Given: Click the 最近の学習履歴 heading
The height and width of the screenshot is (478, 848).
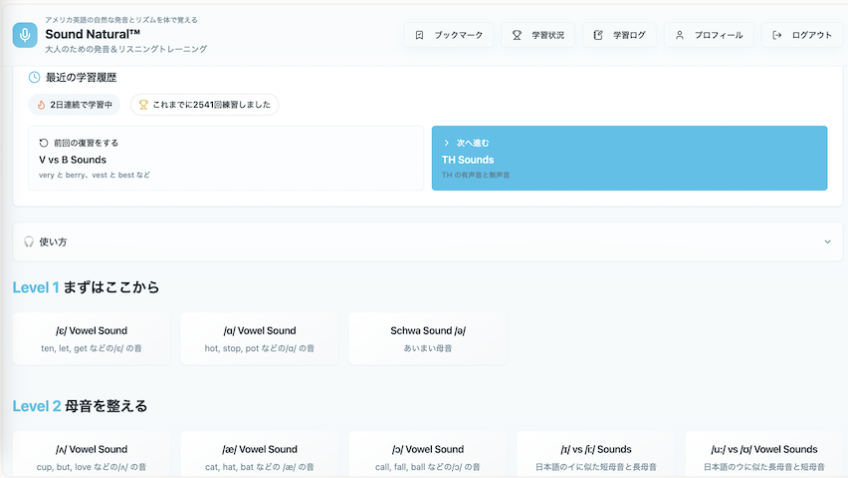Looking at the screenshot, I should 81,77.
